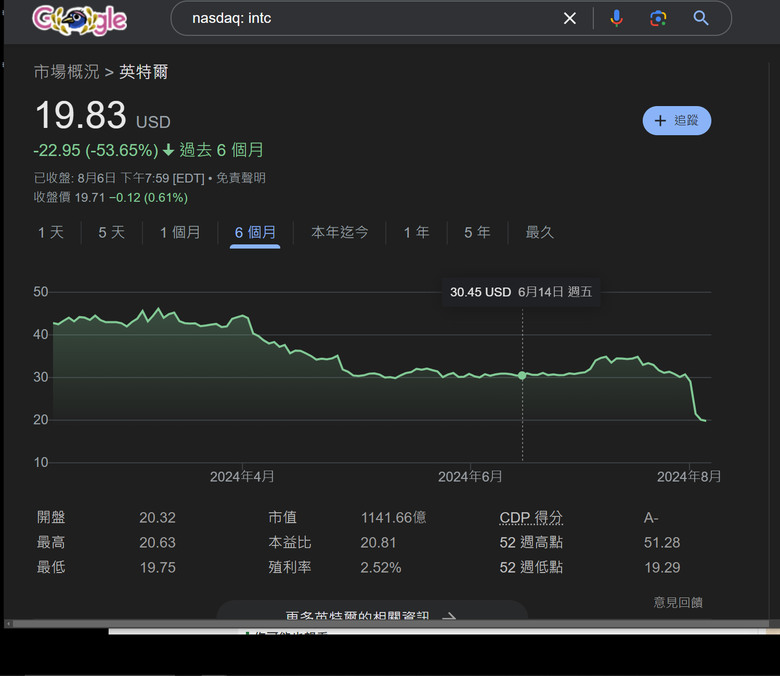780x676 pixels.
Task: Switch chart to 1 年 tab
Action: click(x=416, y=232)
